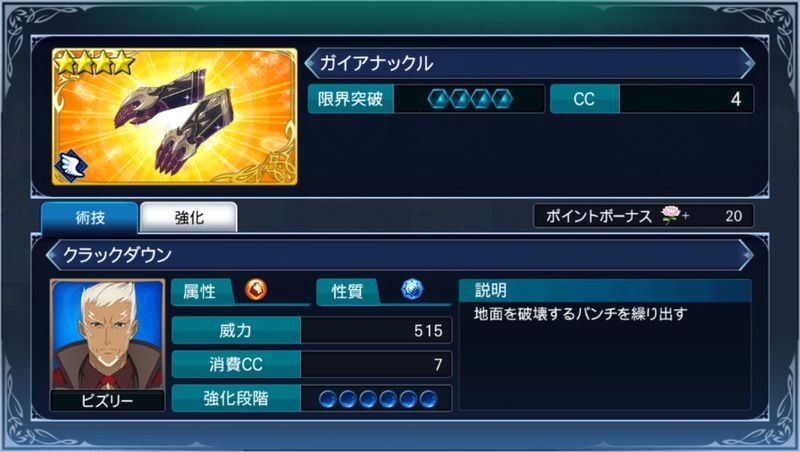Screen dimensions: 800x452
Task: Click the last blue 強化段階 orb
Action: click(x=428, y=399)
